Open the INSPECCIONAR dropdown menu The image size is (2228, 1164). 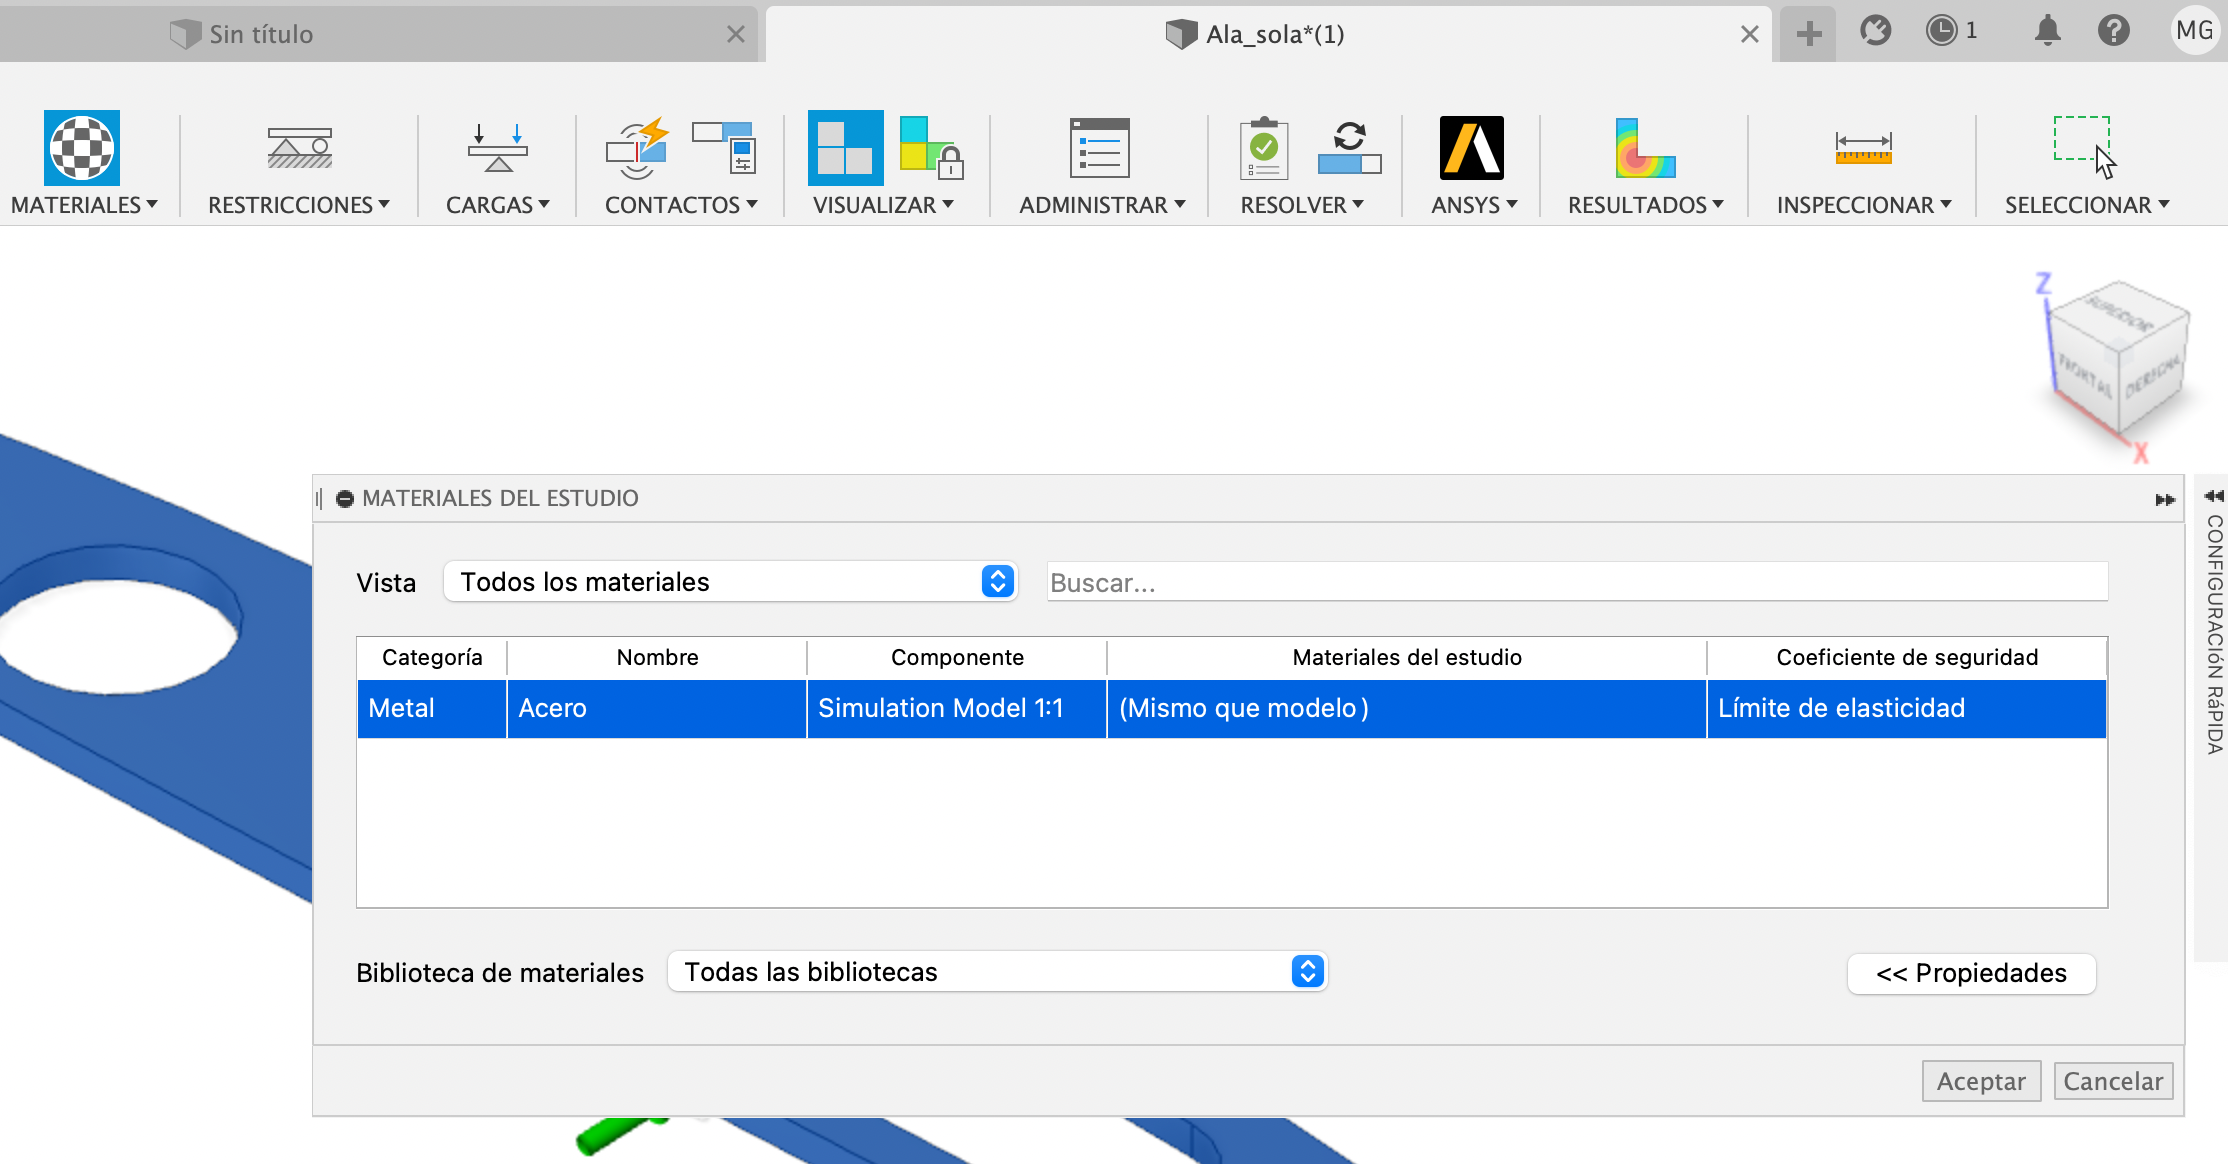1864,205
